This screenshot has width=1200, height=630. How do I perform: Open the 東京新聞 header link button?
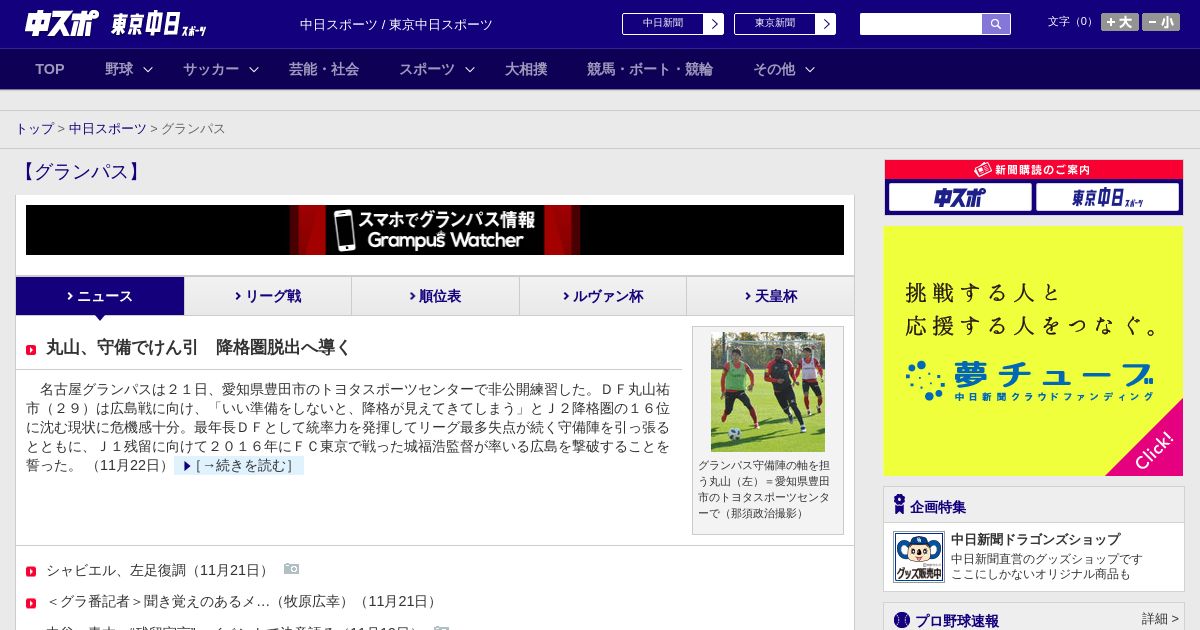pyautogui.click(x=785, y=24)
